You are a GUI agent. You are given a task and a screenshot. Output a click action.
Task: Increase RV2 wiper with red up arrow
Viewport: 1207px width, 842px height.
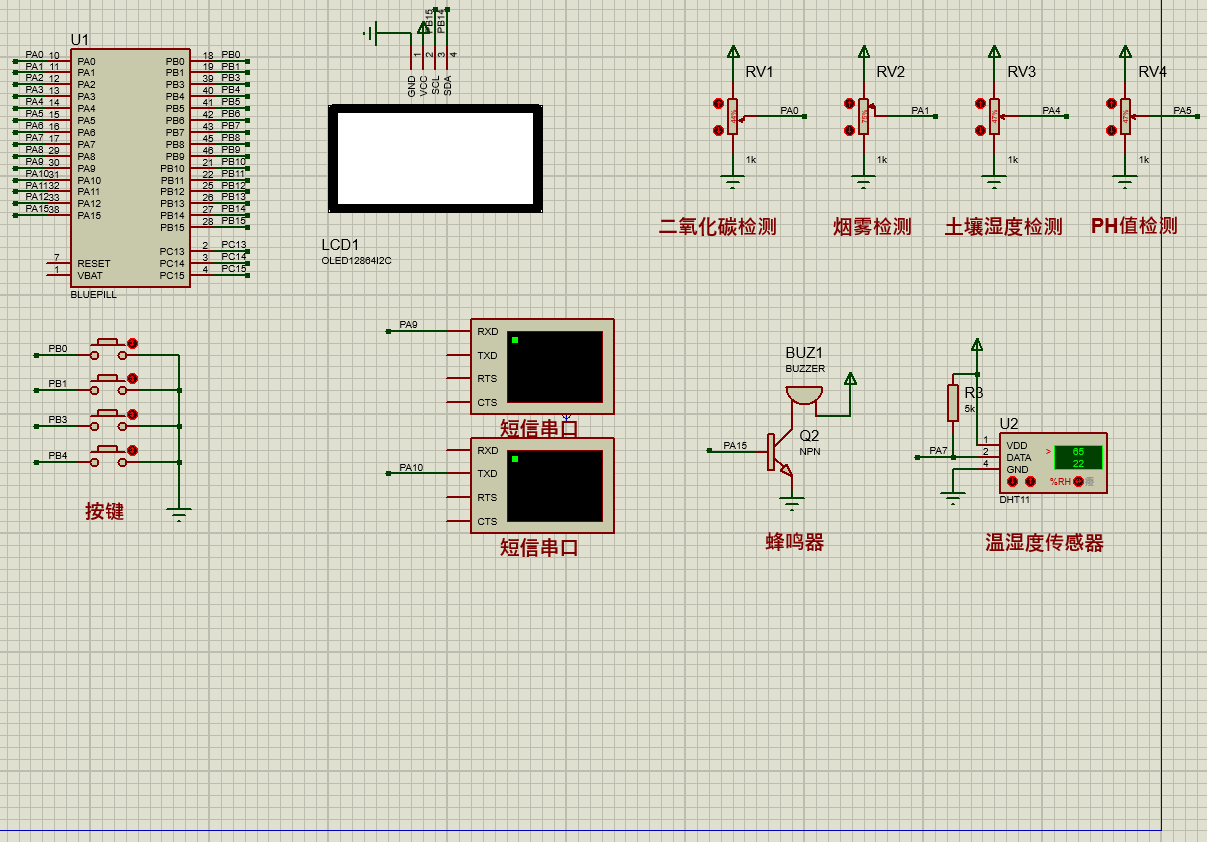pos(849,104)
